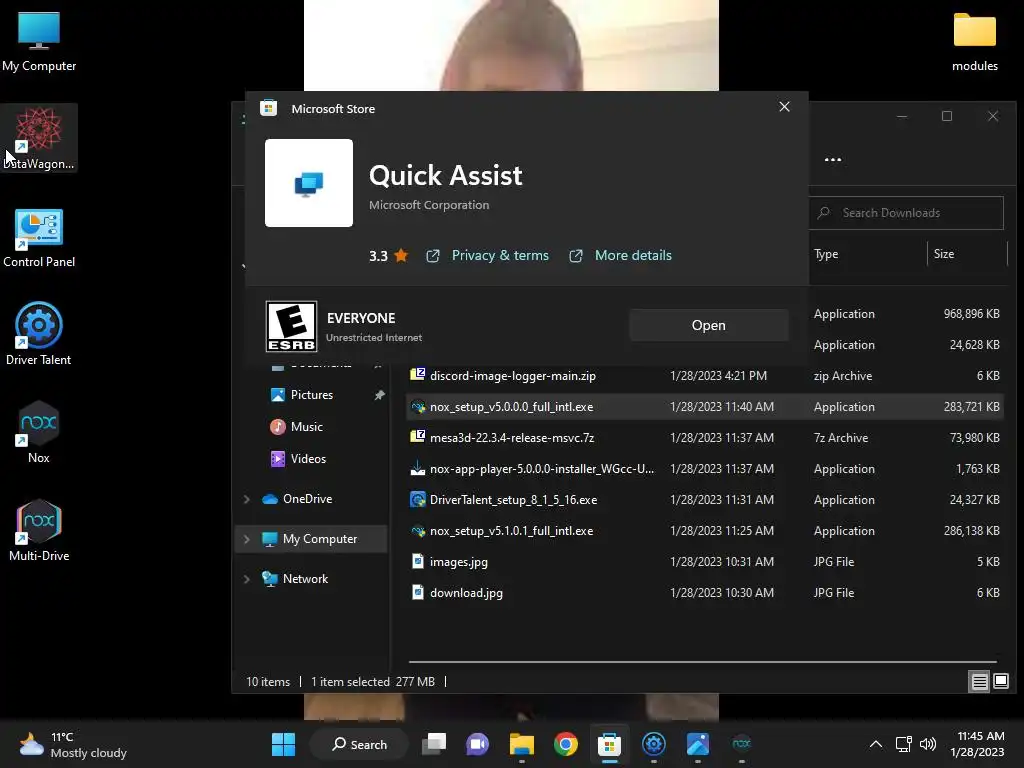Open the Control Panel desktop shortcut
1024x768 pixels.
(39, 237)
